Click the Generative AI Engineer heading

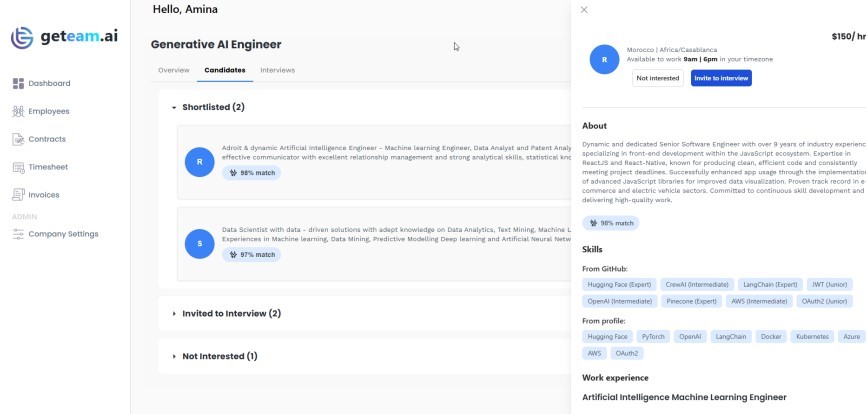[x=216, y=44]
